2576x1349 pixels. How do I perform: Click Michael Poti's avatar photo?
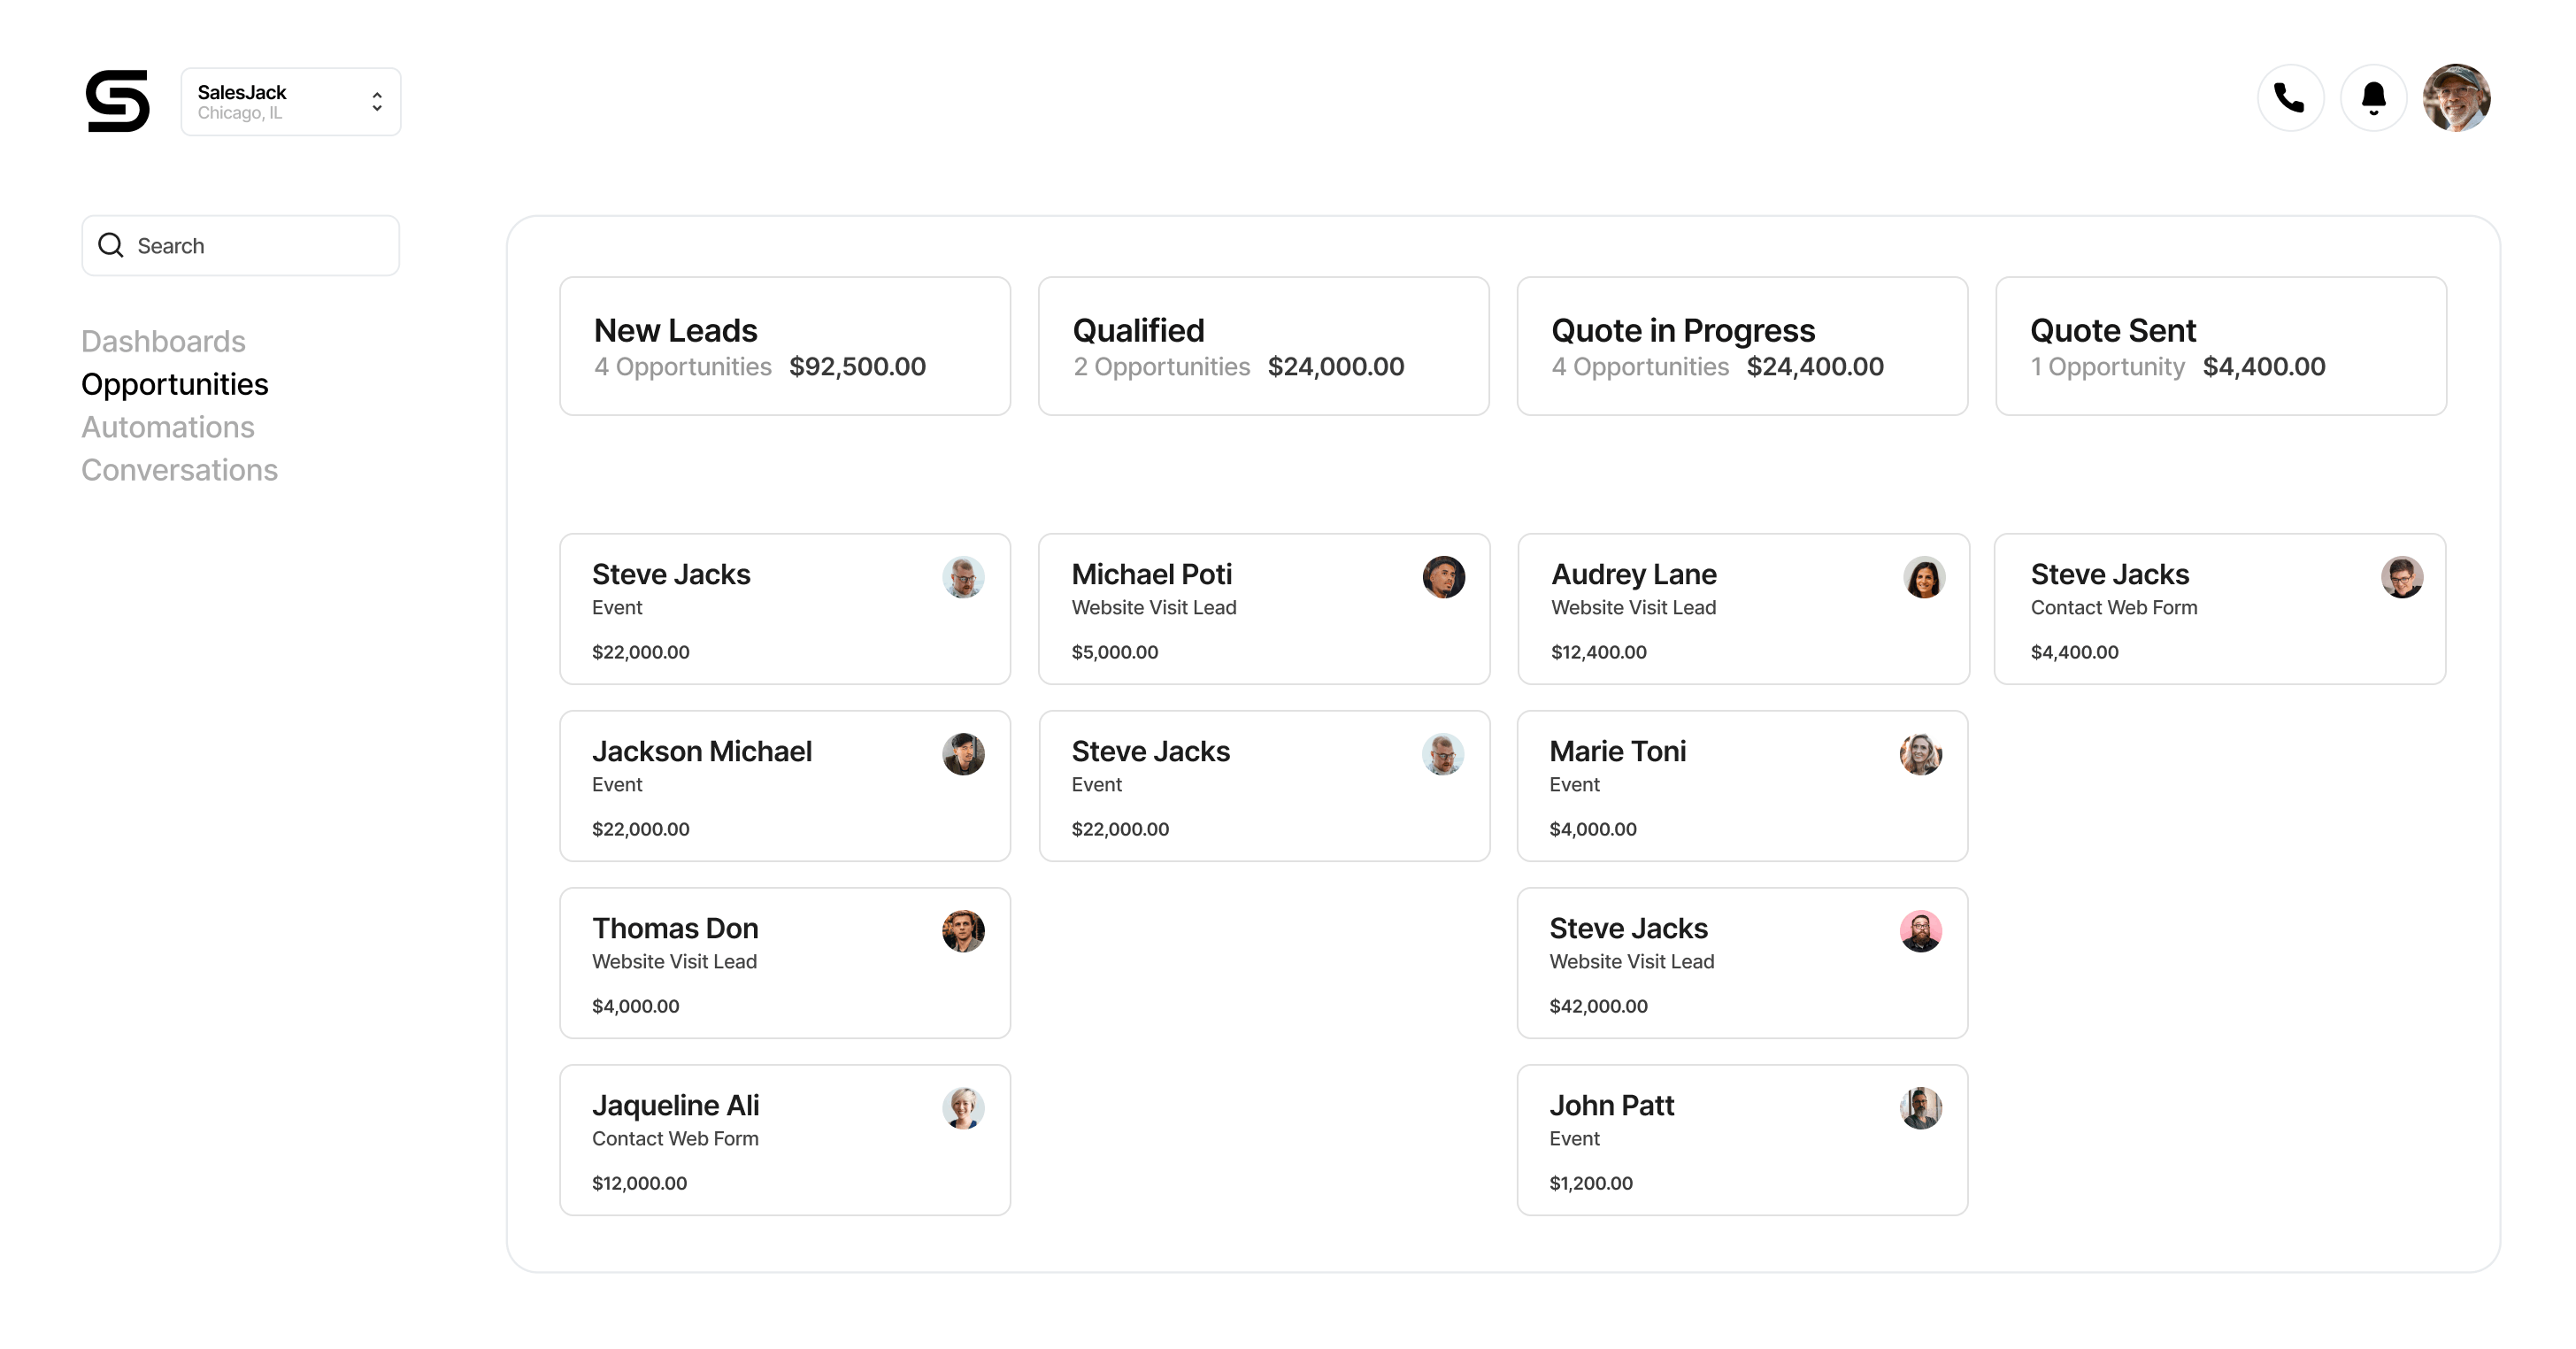click(x=1443, y=577)
